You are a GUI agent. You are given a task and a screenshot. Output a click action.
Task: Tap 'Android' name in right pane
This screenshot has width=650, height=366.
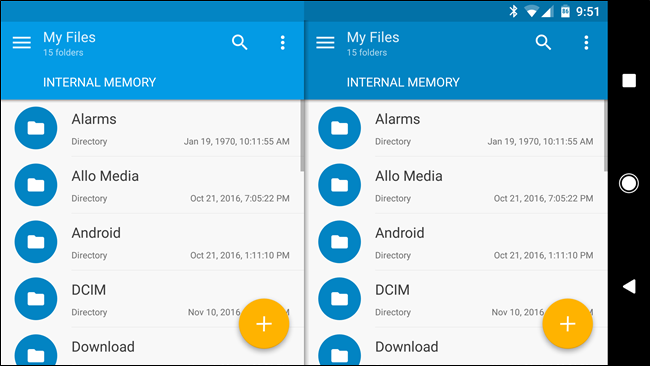pyautogui.click(x=400, y=233)
